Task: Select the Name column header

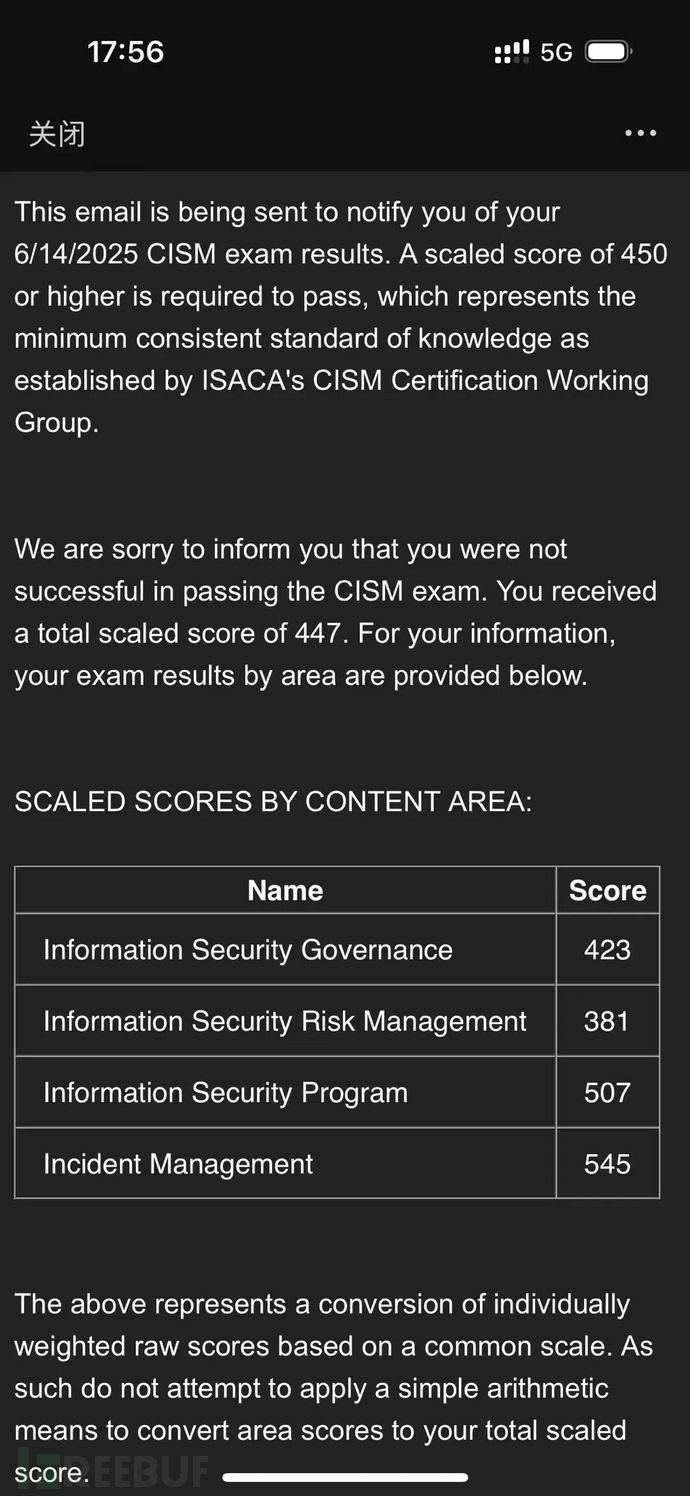Action: 285,890
